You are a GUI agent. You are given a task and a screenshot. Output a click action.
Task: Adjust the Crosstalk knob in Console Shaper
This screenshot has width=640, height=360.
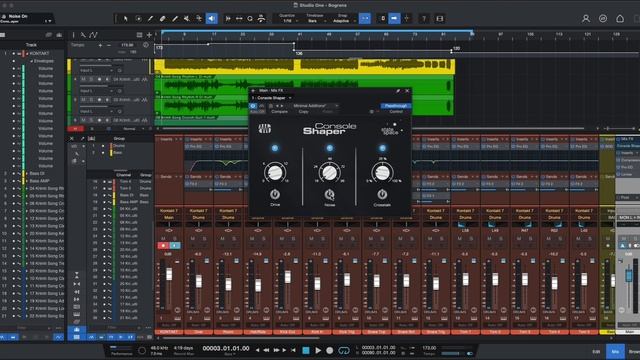point(382,173)
